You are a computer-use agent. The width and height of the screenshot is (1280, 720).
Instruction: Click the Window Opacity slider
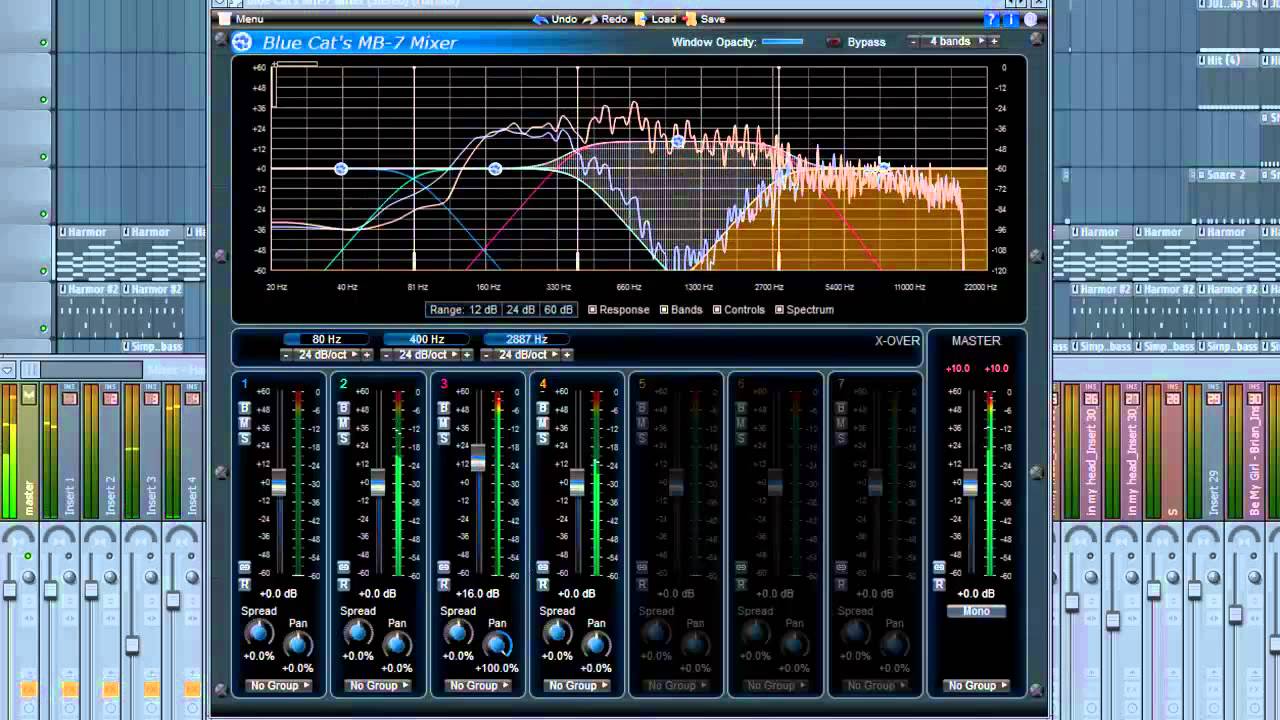[x=783, y=41]
